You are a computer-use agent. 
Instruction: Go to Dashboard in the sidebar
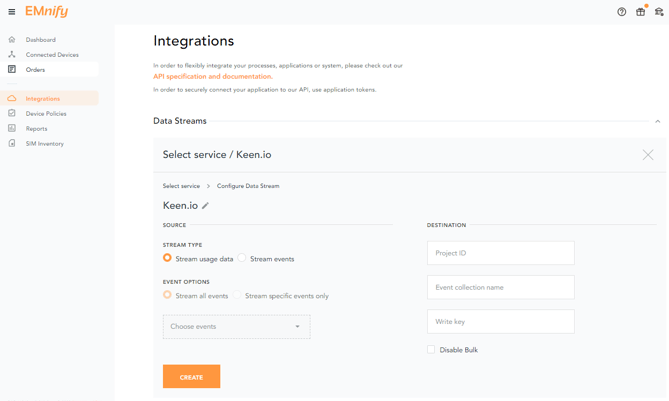pos(41,40)
